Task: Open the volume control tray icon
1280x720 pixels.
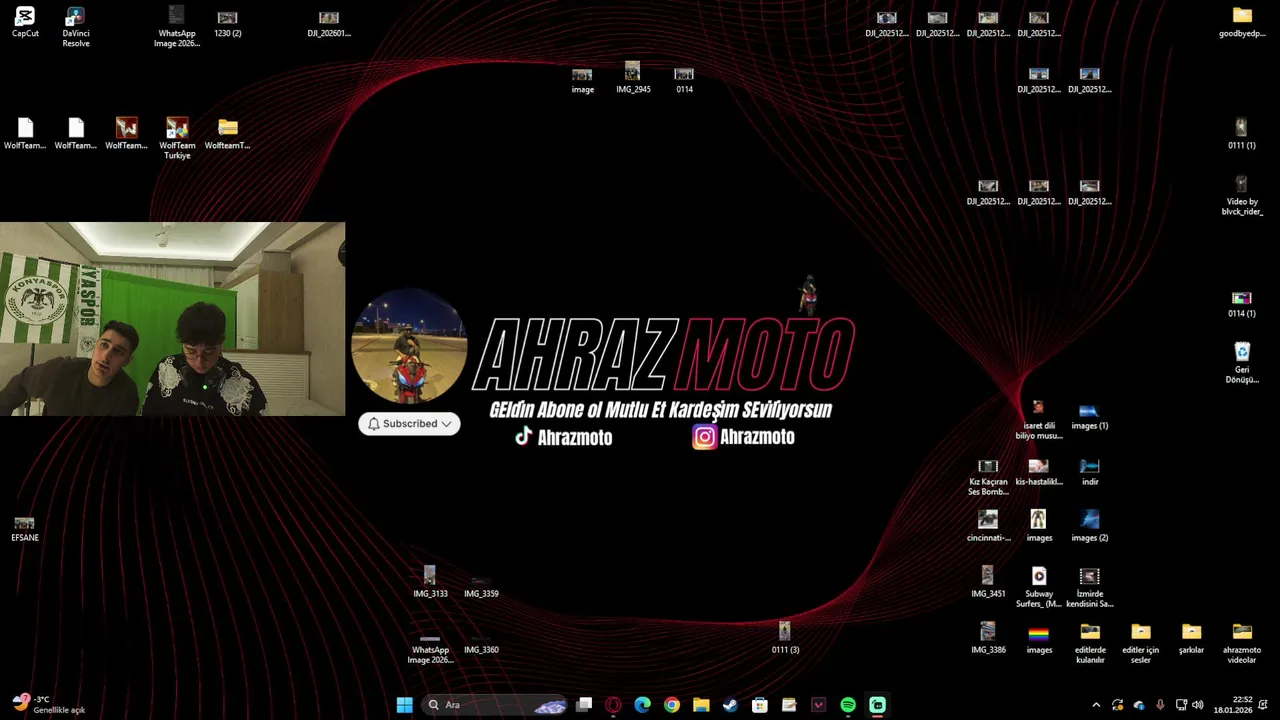Action: point(1198,705)
